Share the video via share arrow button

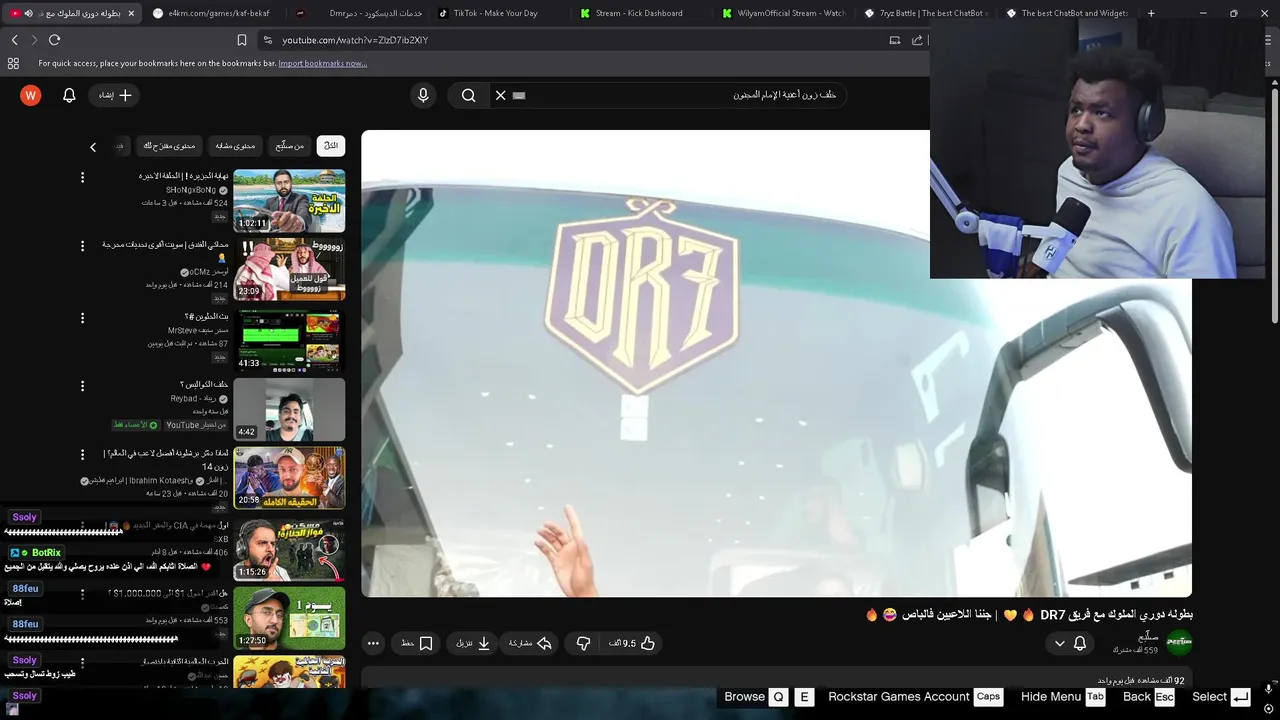530,643
